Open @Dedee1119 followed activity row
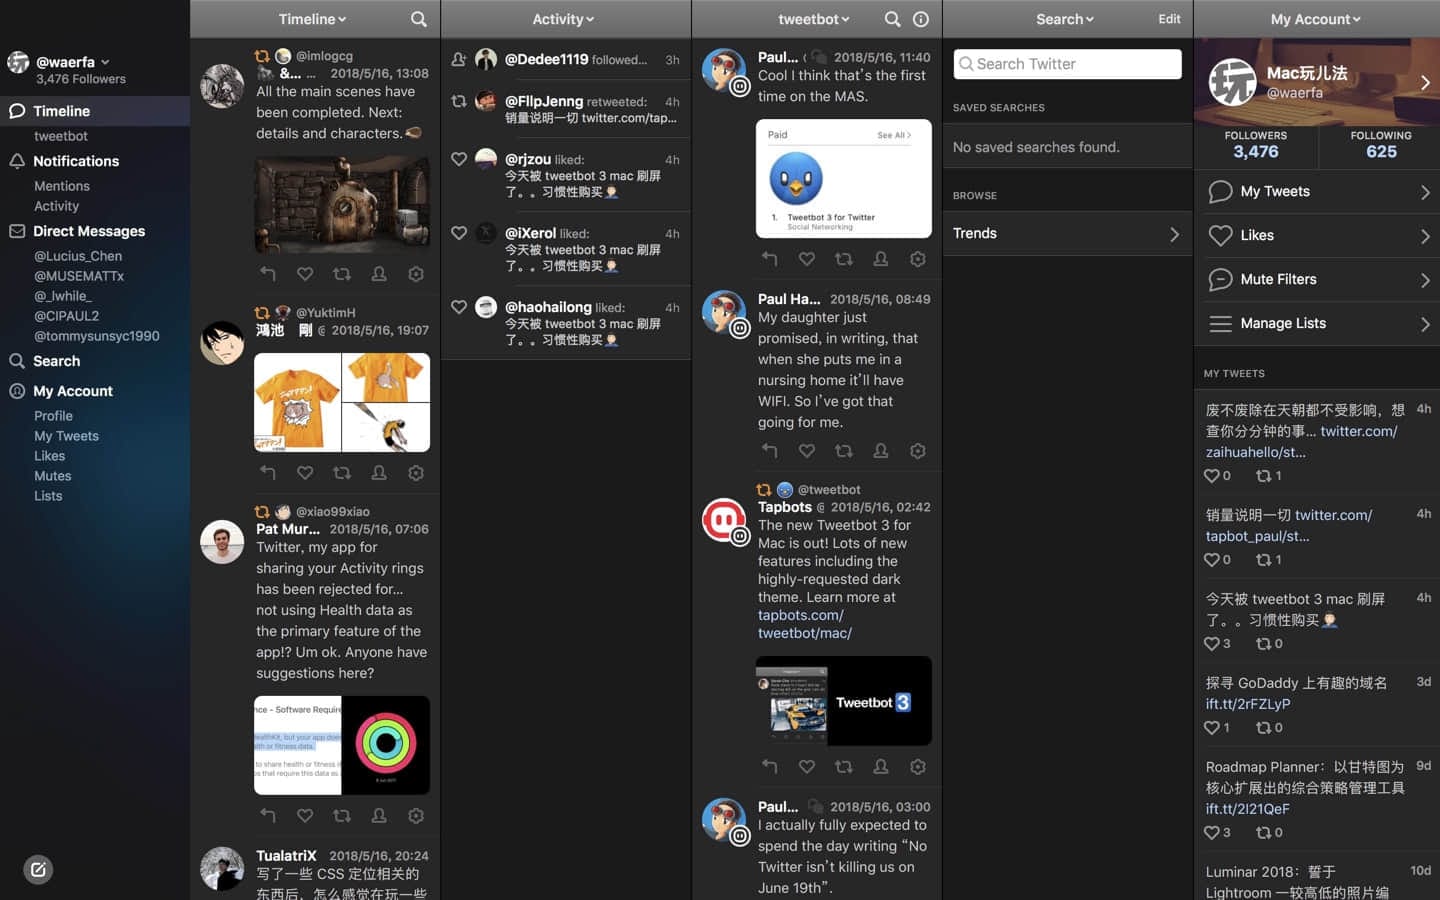The image size is (1440, 900). click(x=566, y=60)
